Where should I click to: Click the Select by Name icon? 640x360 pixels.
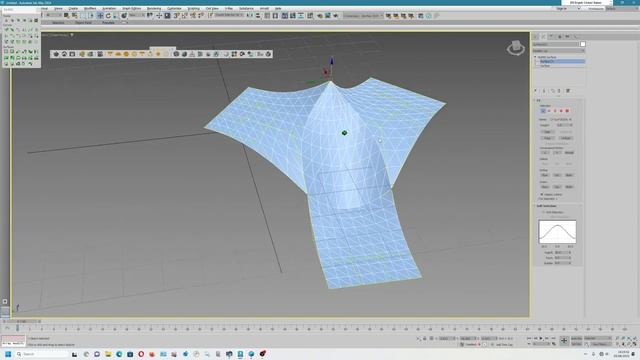click(75, 16)
